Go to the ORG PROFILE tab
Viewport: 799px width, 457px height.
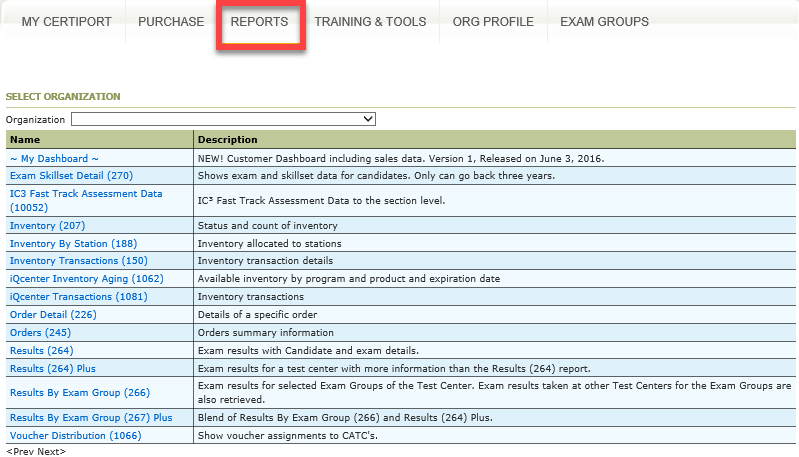point(493,22)
